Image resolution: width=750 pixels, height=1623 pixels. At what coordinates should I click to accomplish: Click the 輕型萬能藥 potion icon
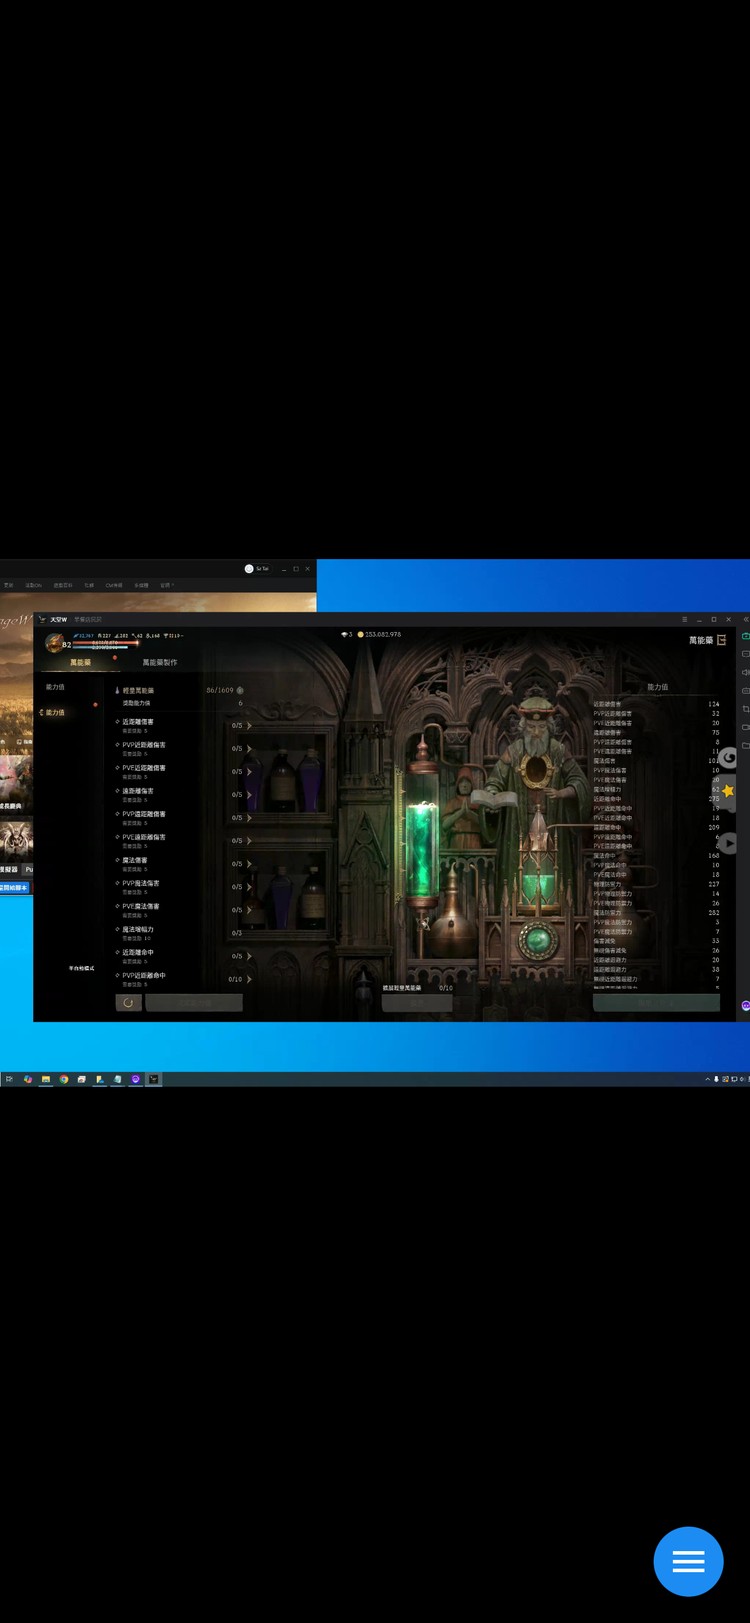(117, 690)
